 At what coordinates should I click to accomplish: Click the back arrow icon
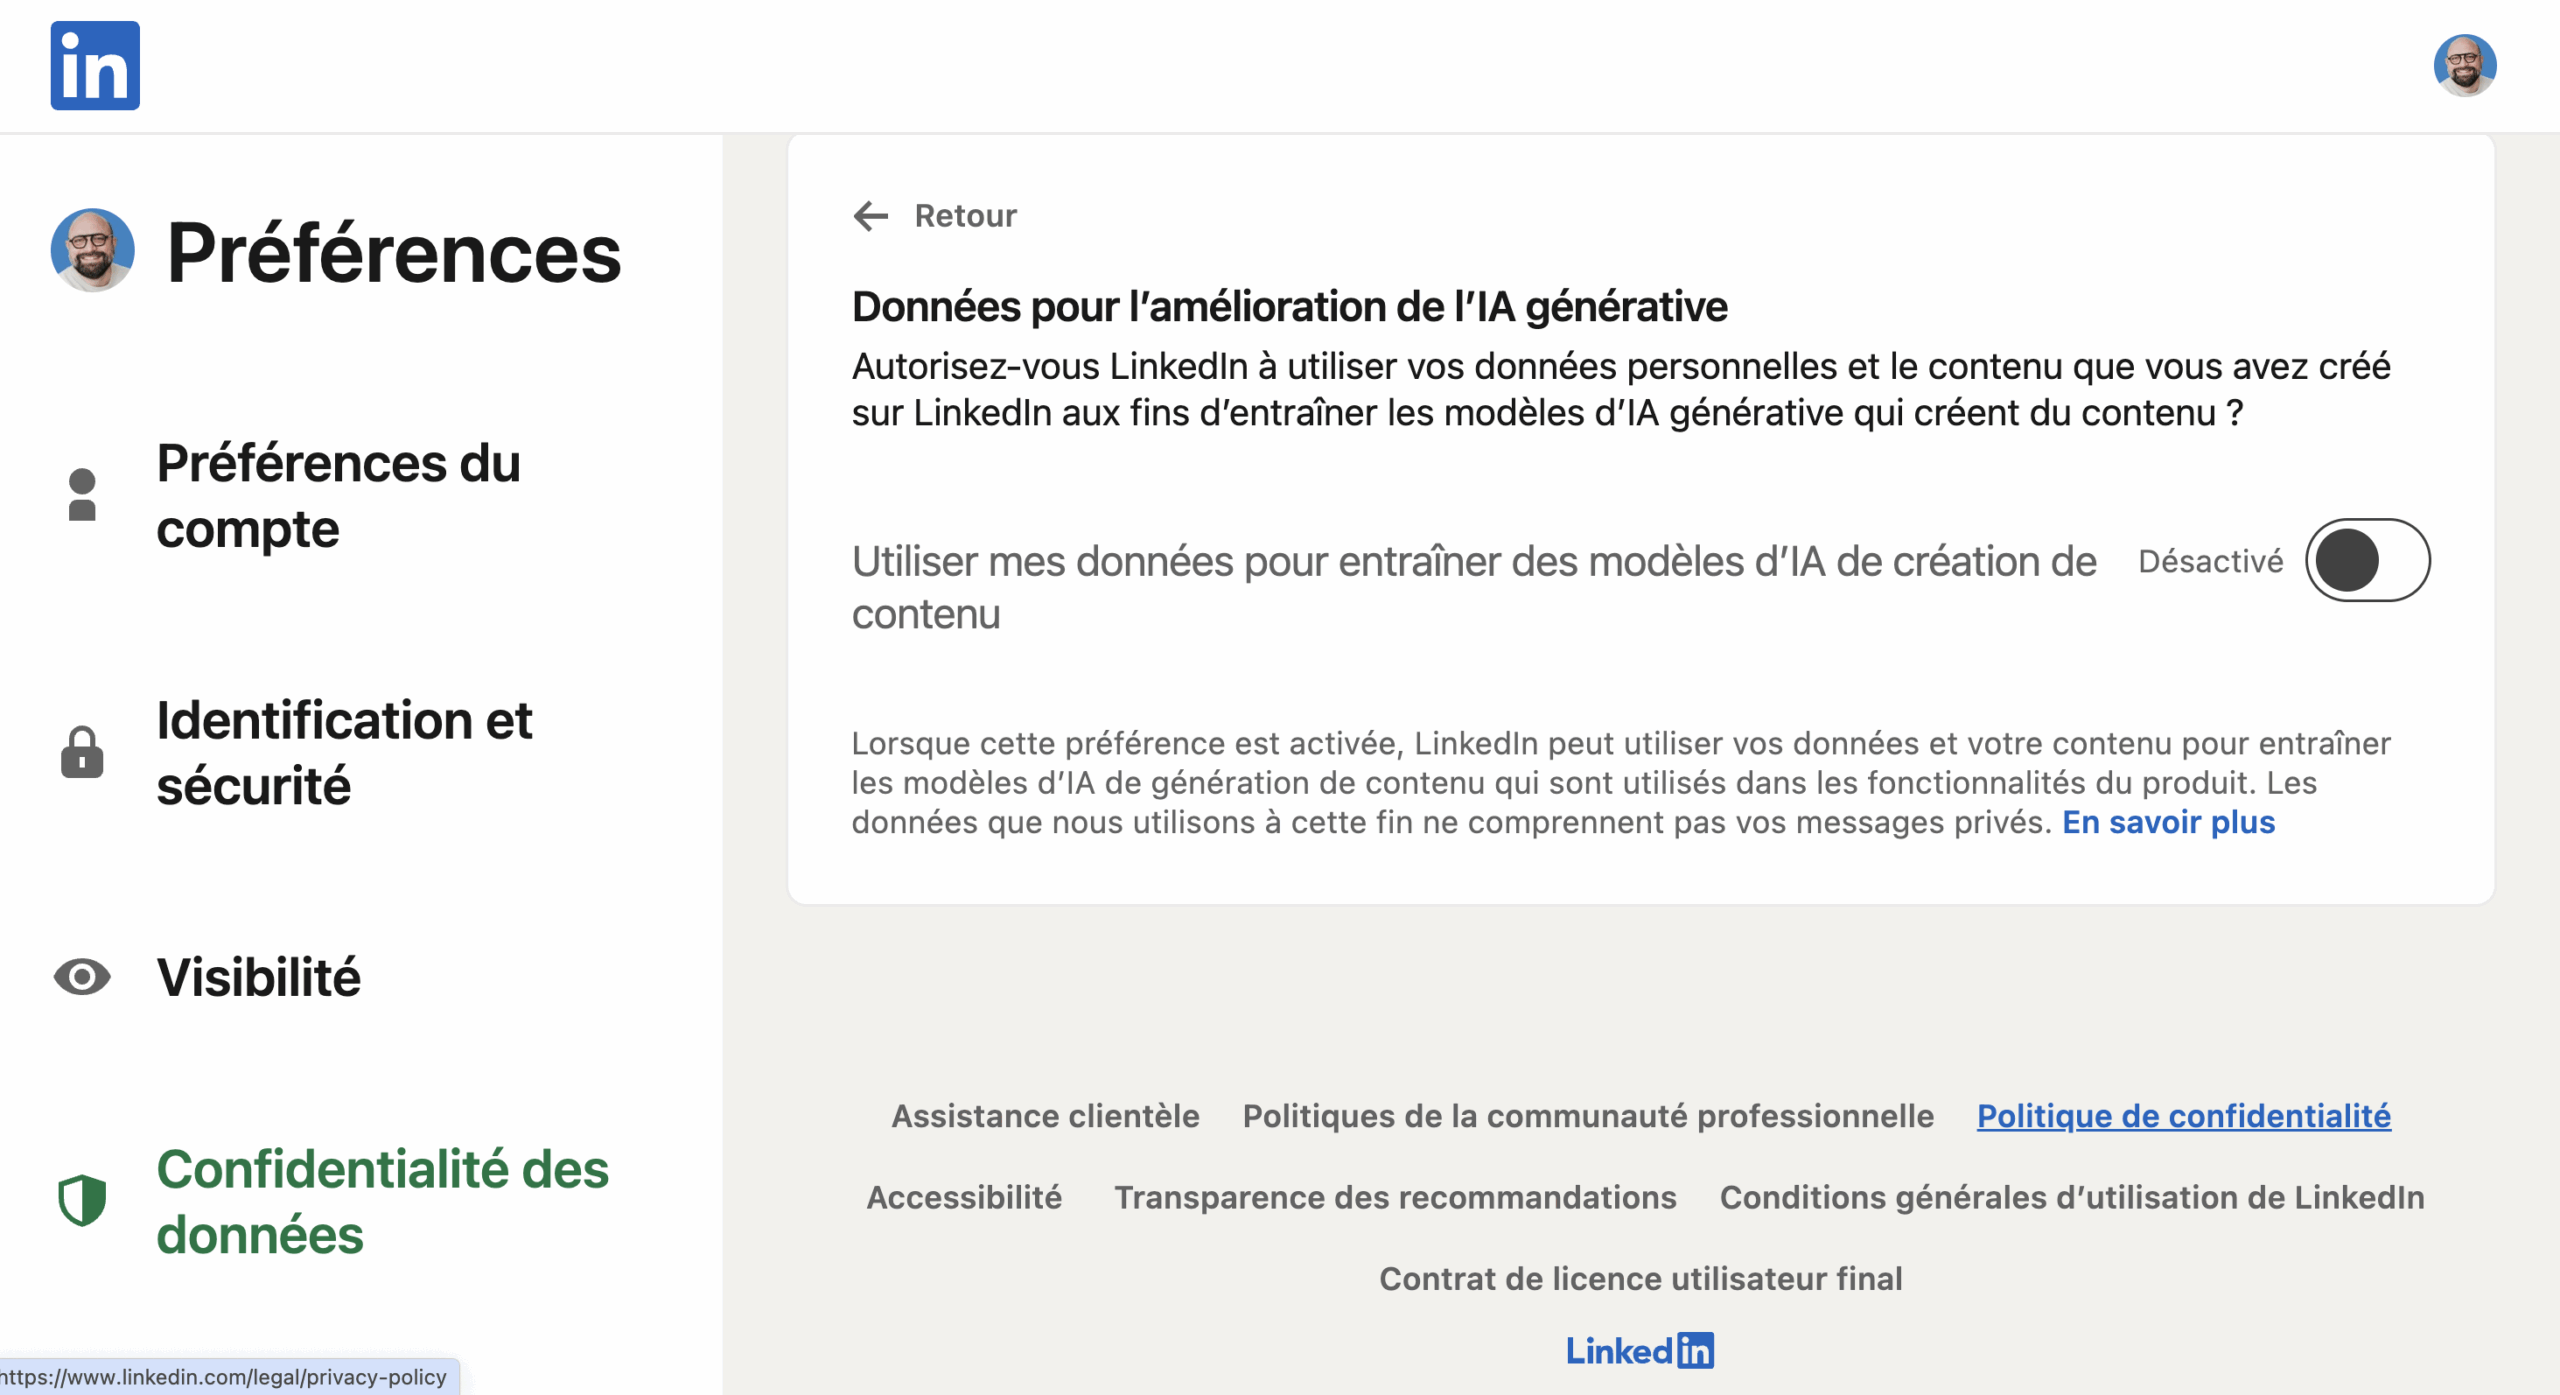coord(871,216)
